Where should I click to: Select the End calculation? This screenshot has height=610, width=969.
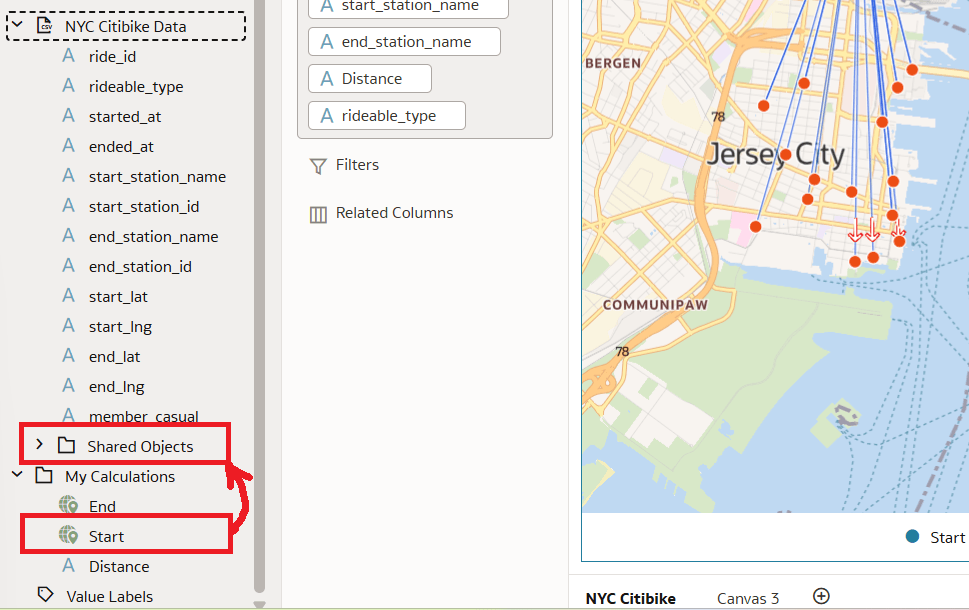point(102,507)
